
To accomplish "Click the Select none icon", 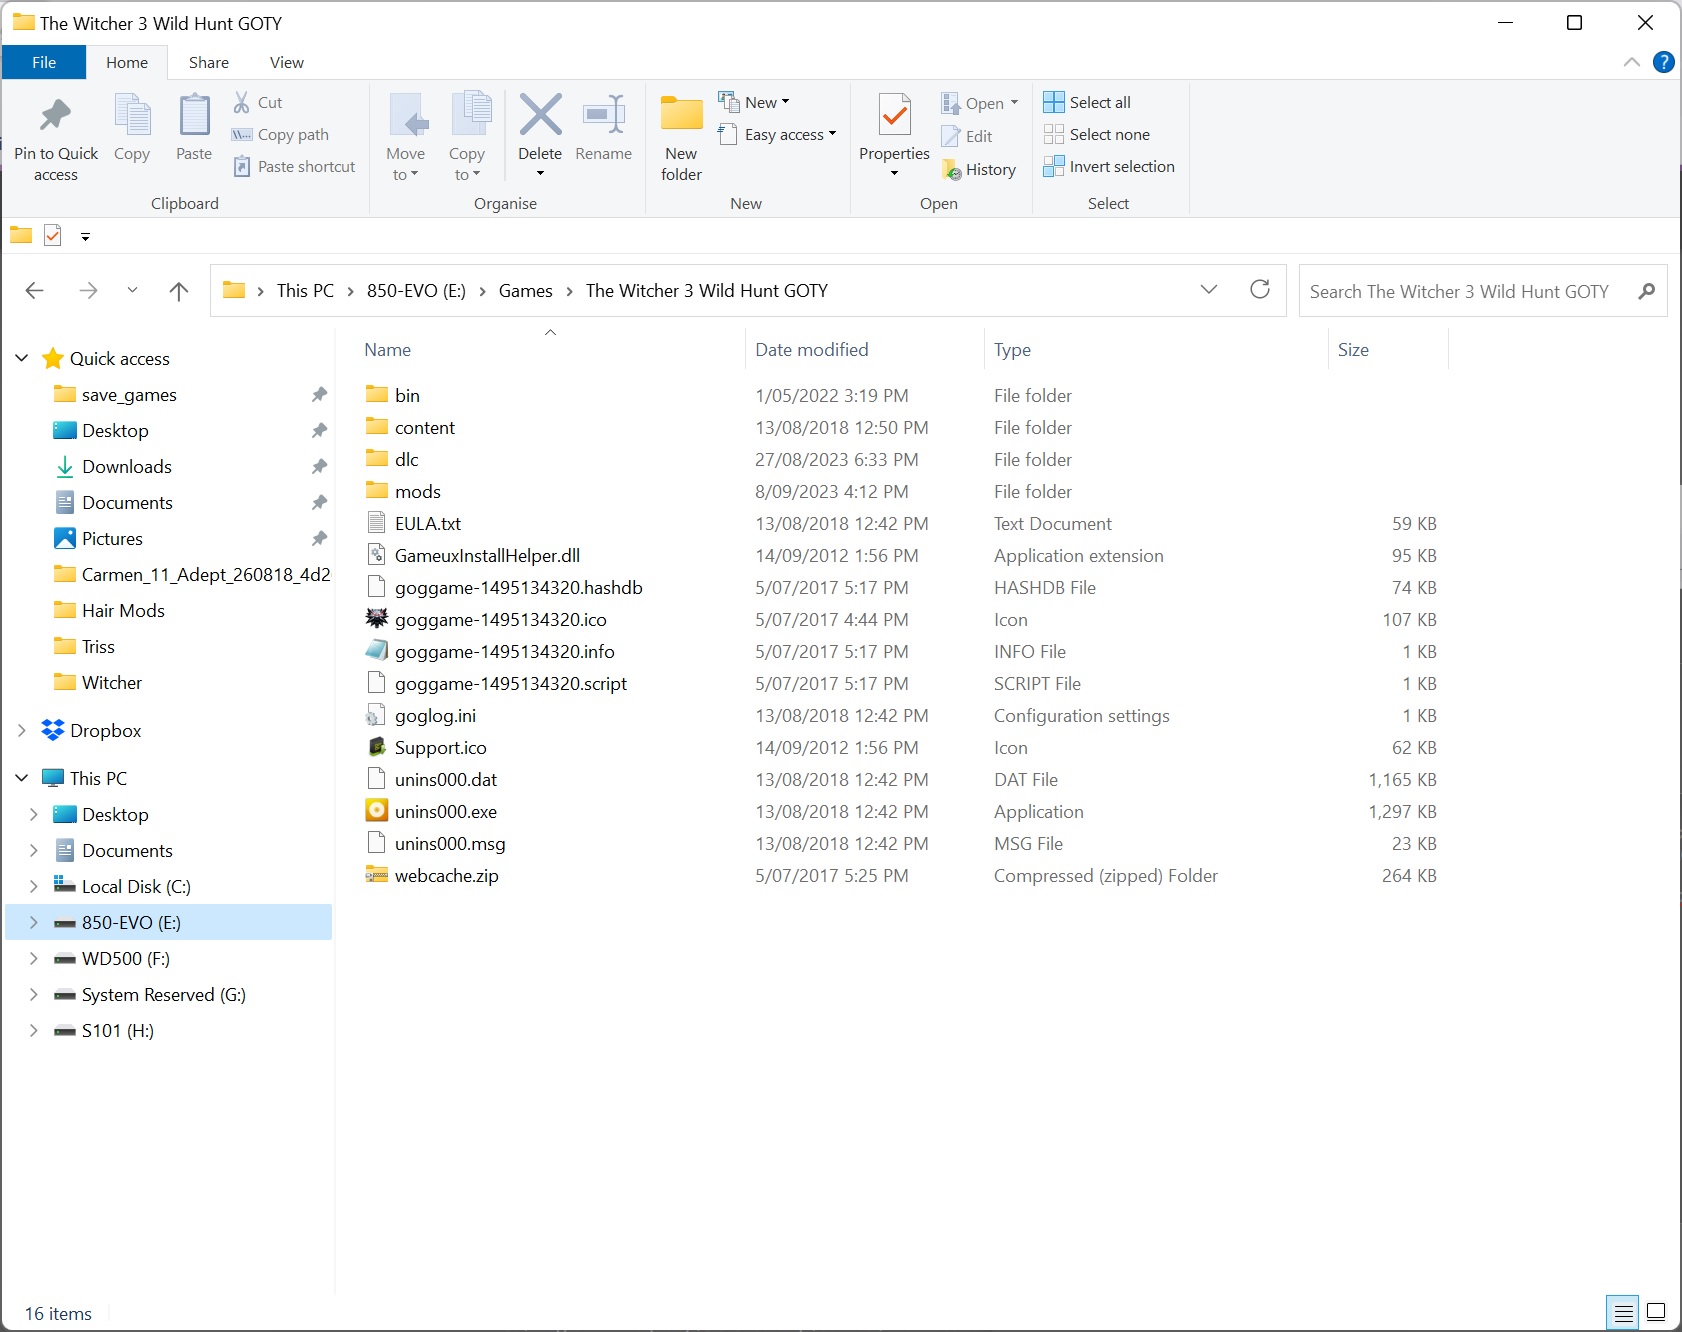I will (x=1054, y=134).
